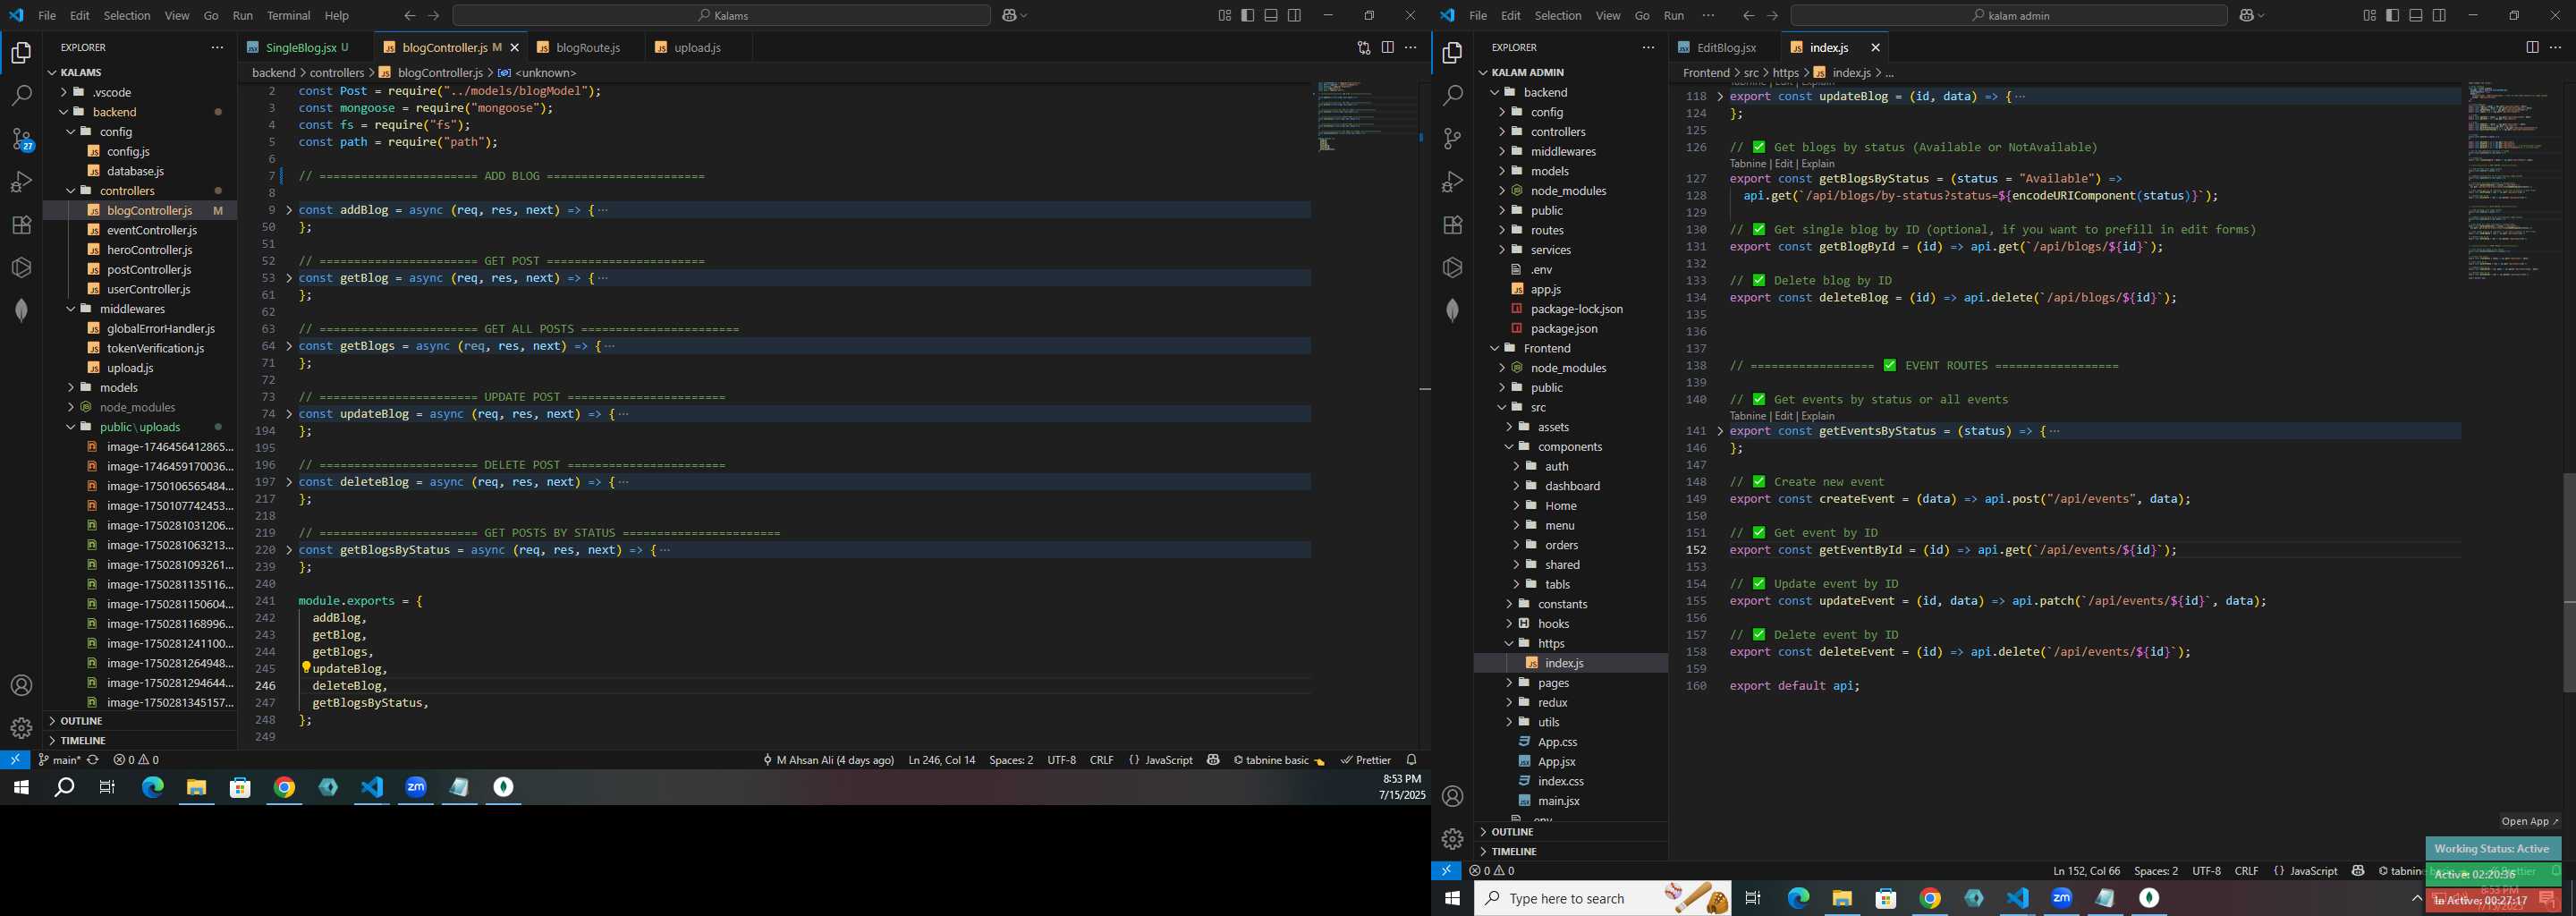Split editor in kalam admin window
This screenshot has width=2576, height=916.
(x=2532, y=47)
